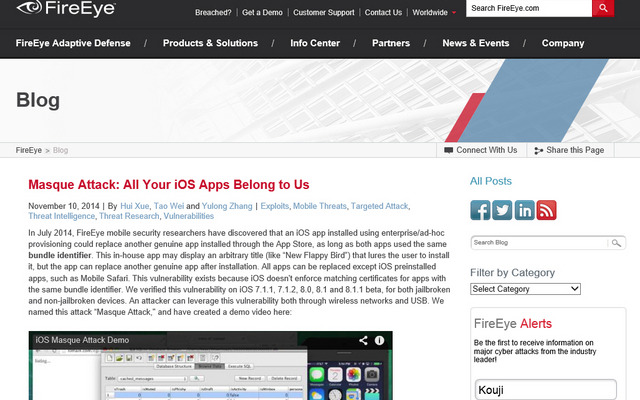Expand the Worldwide region dropdown

(x=434, y=13)
